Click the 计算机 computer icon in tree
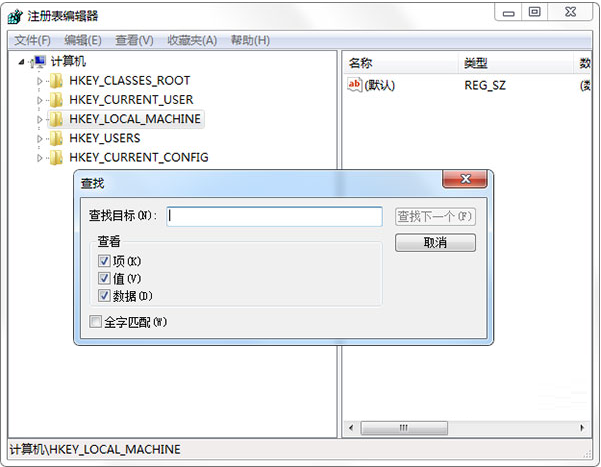 click(x=39, y=62)
